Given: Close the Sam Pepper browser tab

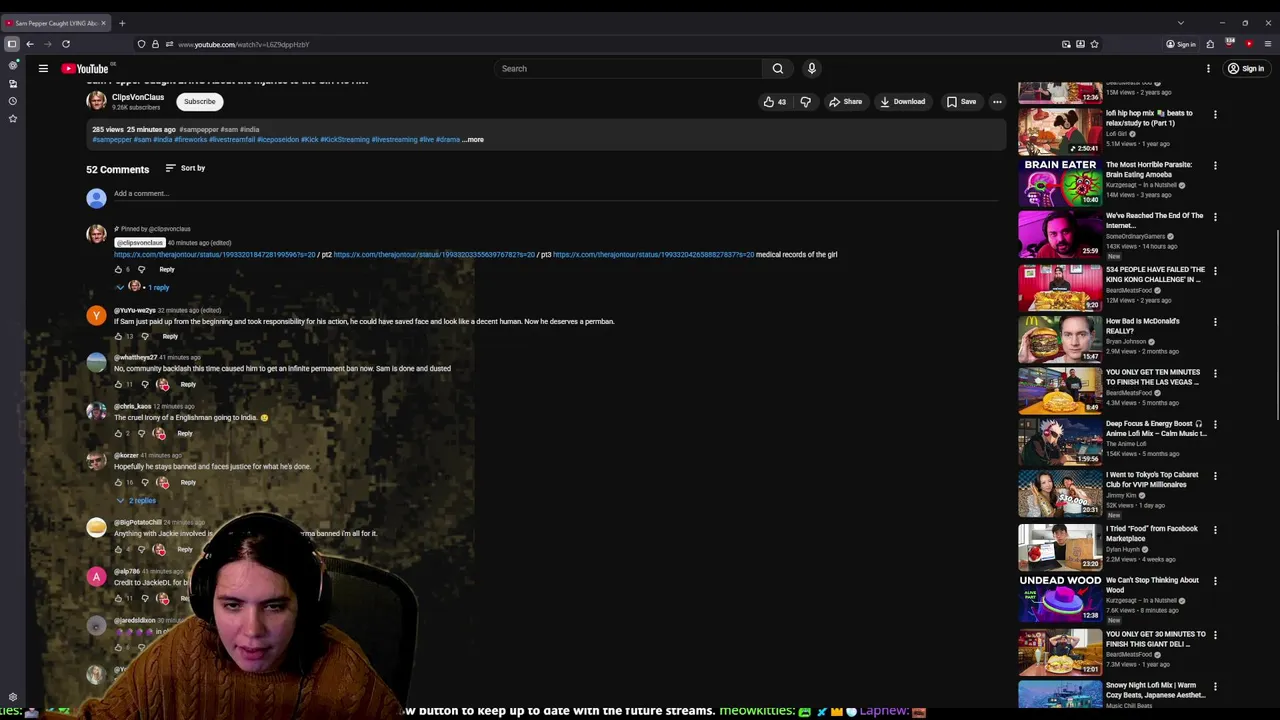Looking at the screenshot, I should 103,23.
